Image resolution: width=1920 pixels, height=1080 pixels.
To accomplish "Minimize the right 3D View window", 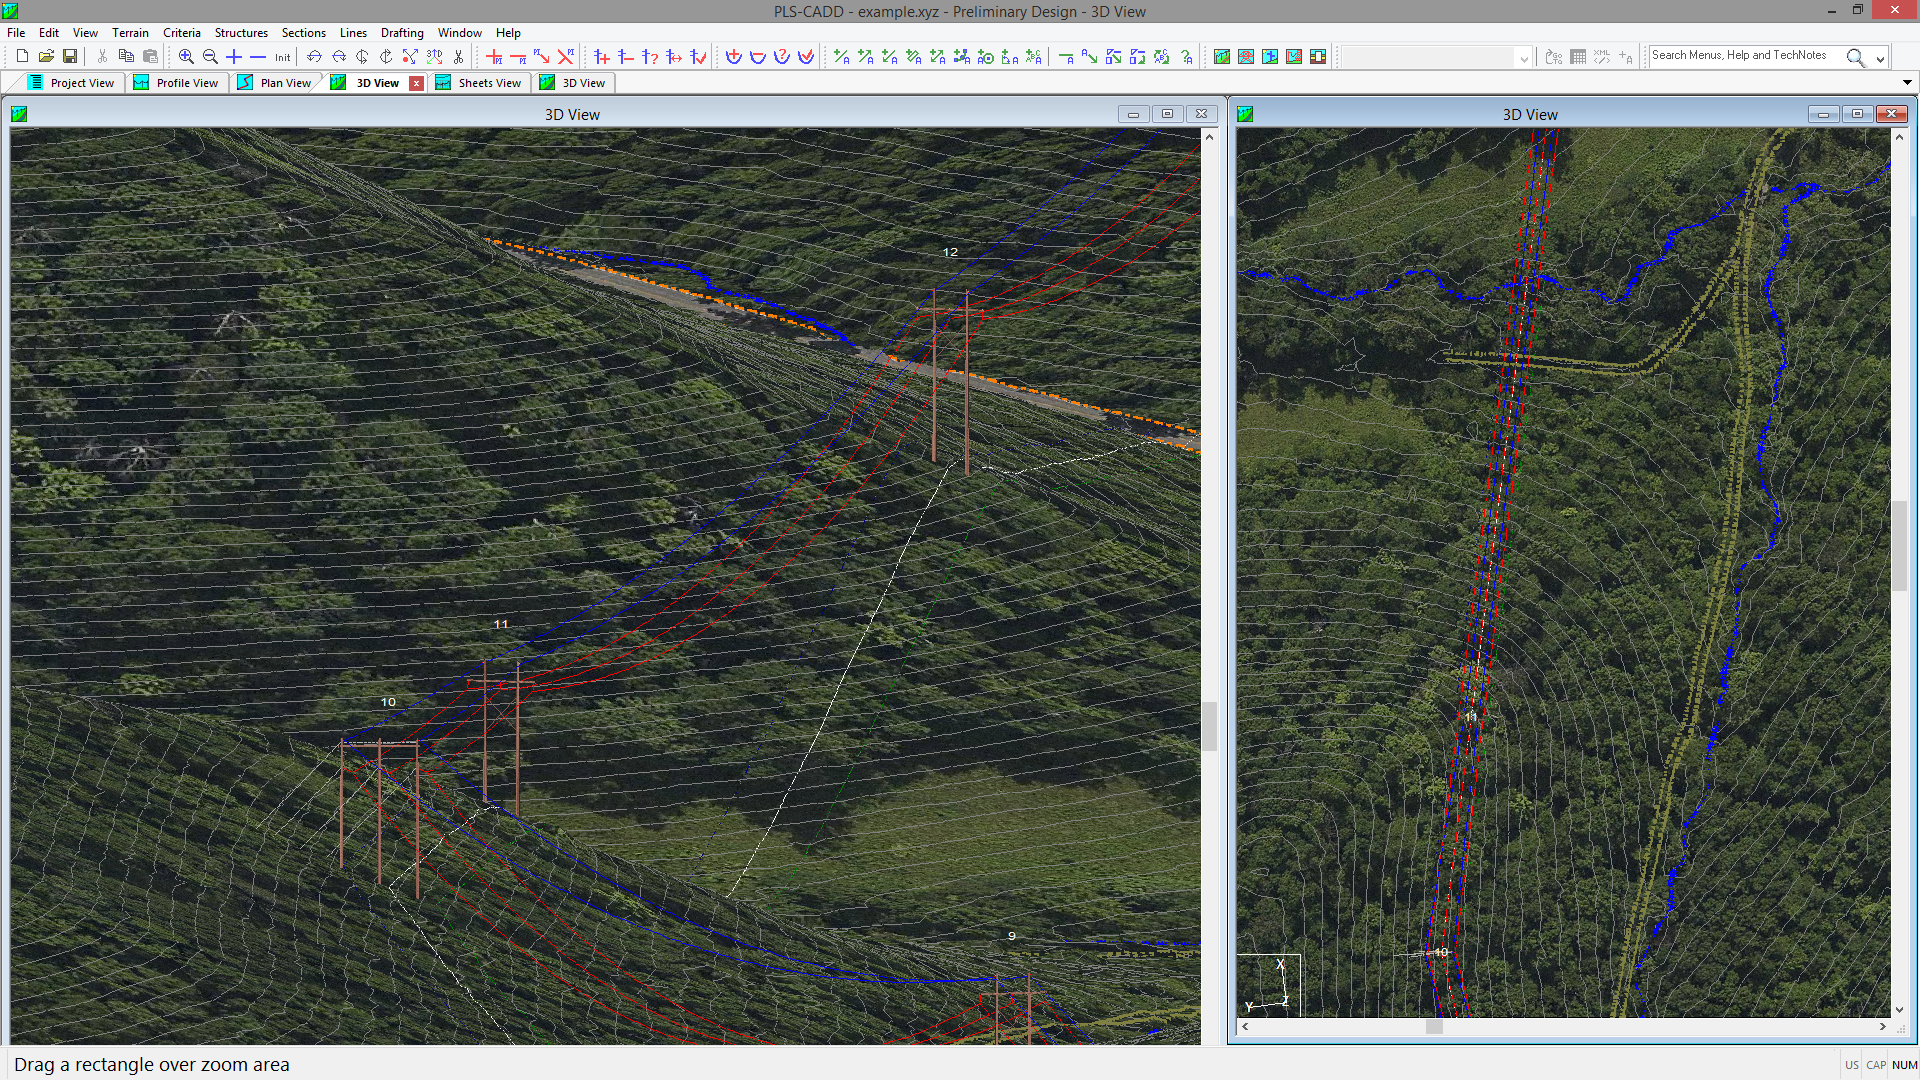I will (x=1823, y=114).
